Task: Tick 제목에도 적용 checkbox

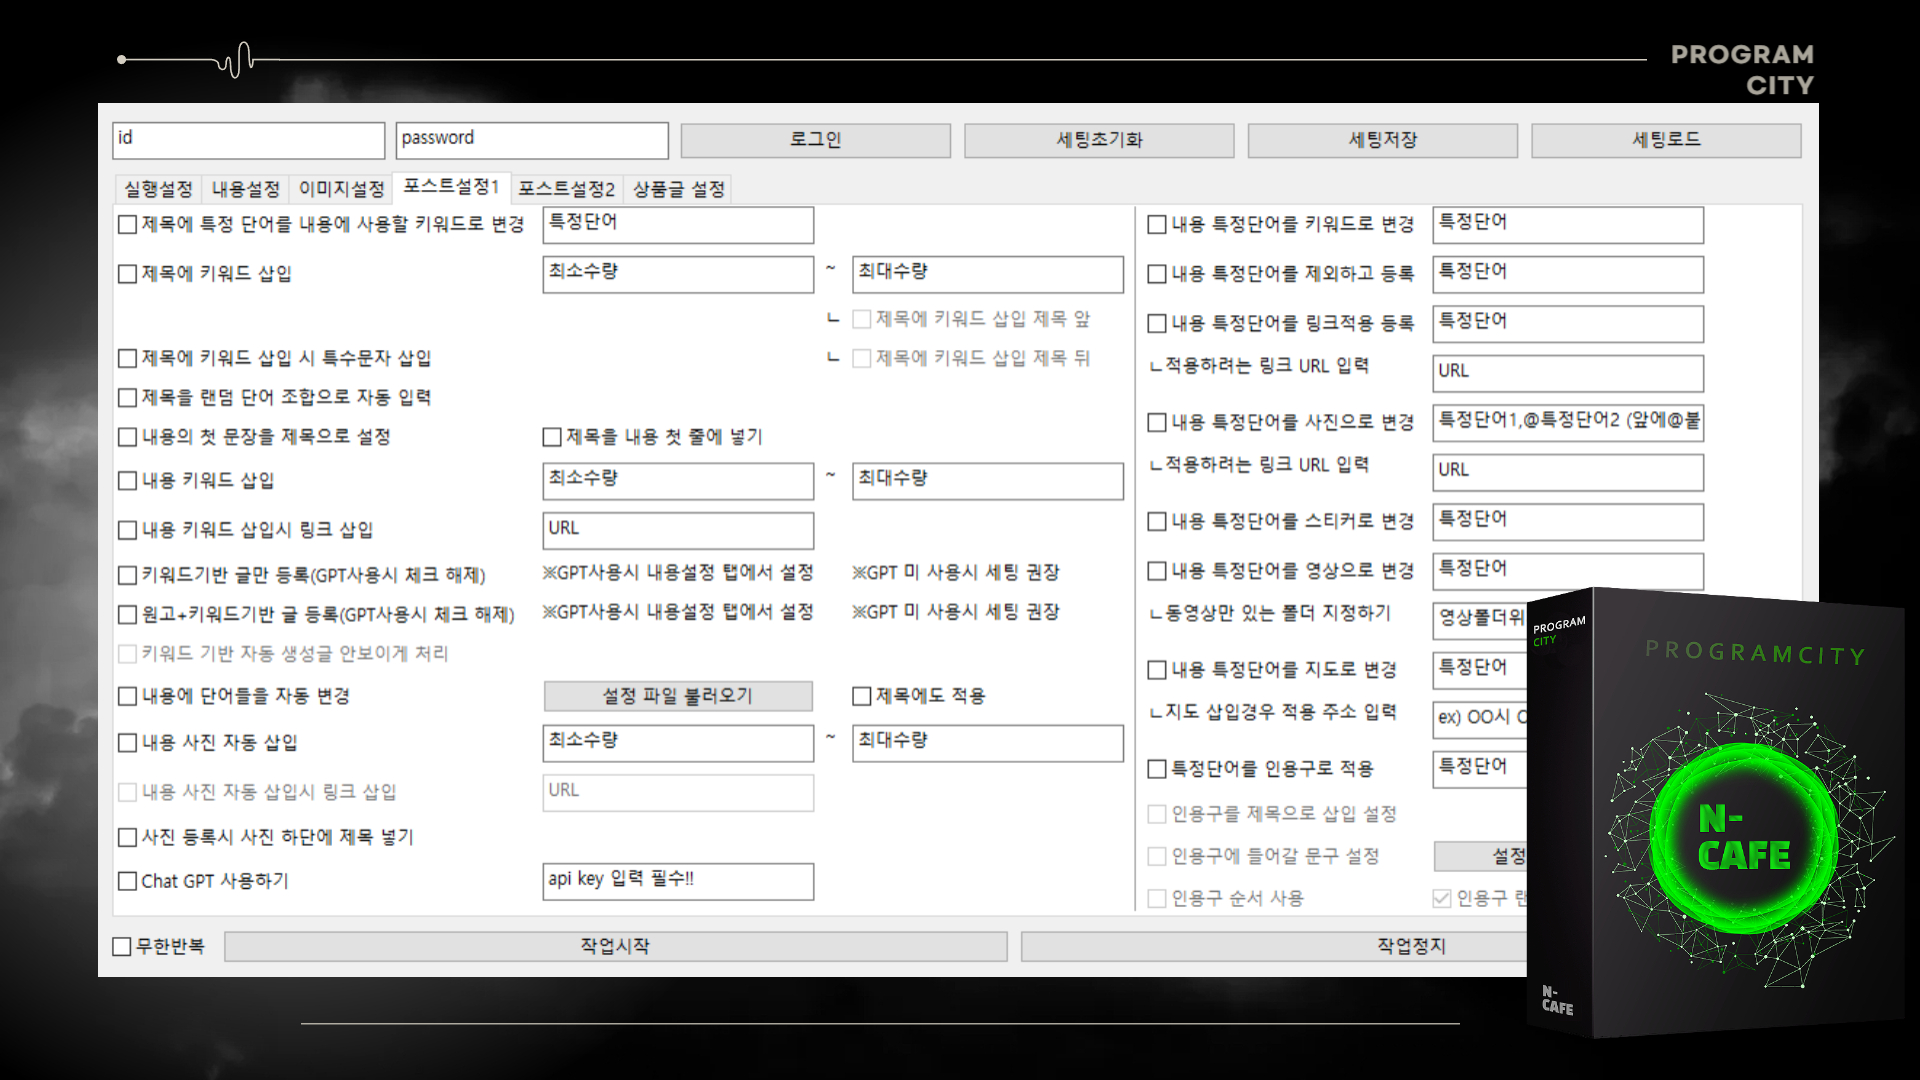Action: (x=861, y=696)
